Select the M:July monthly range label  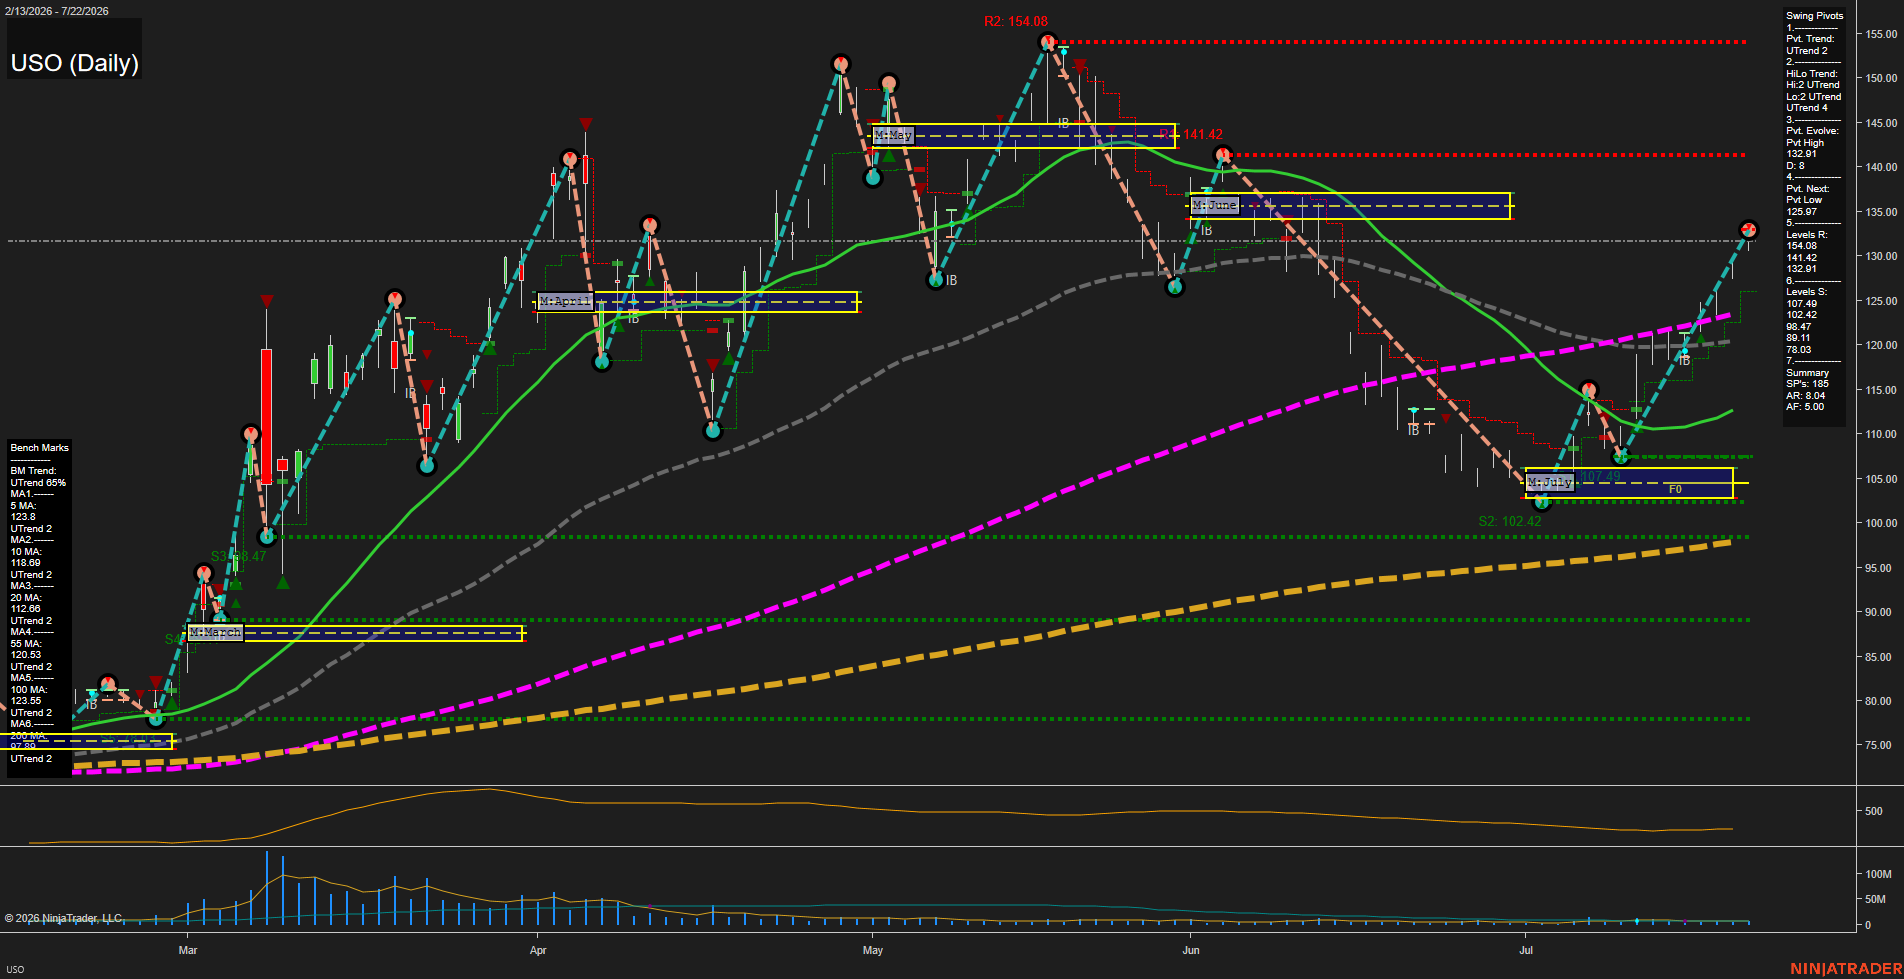pos(1550,483)
